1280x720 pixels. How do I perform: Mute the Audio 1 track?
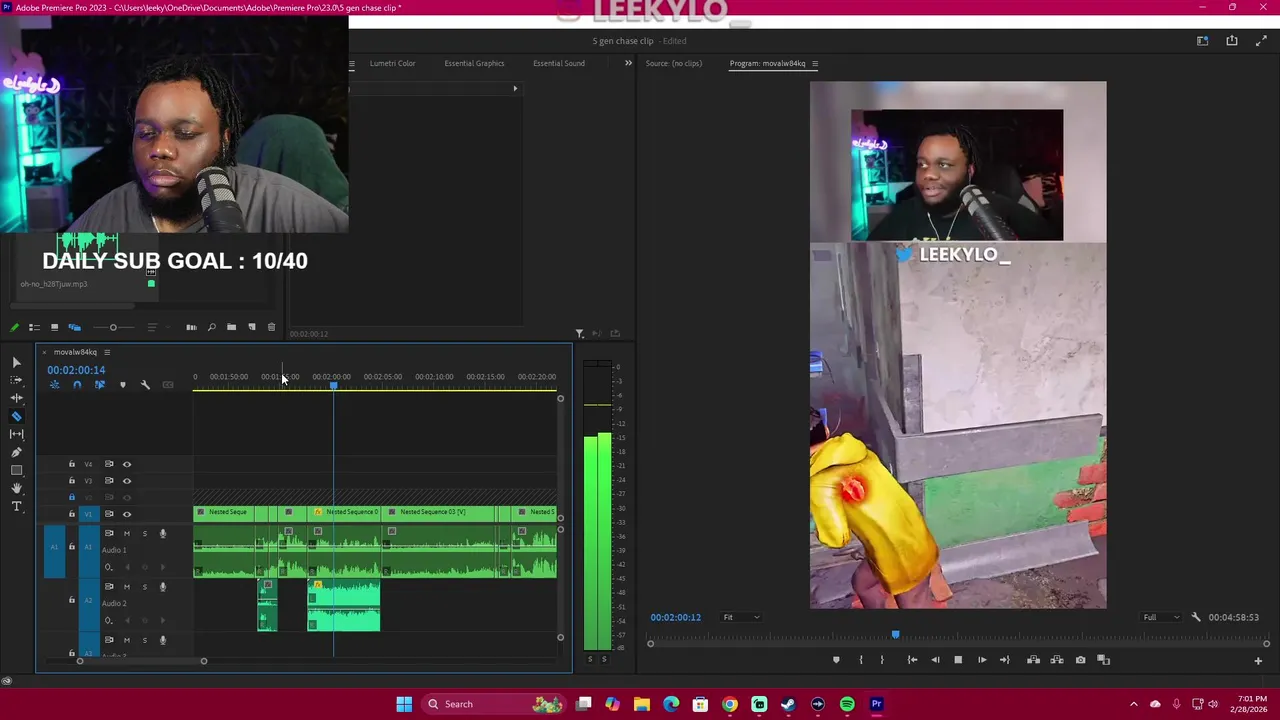pyautogui.click(x=126, y=533)
